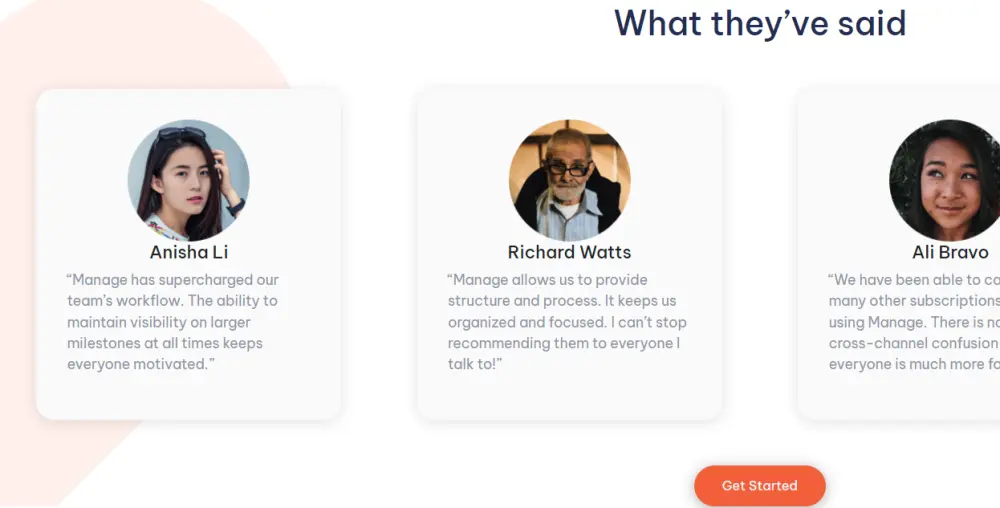This screenshot has width=1000, height=508.
Task: Click "team's workflow. The ability to" line
Action: (x=172, y=301)
